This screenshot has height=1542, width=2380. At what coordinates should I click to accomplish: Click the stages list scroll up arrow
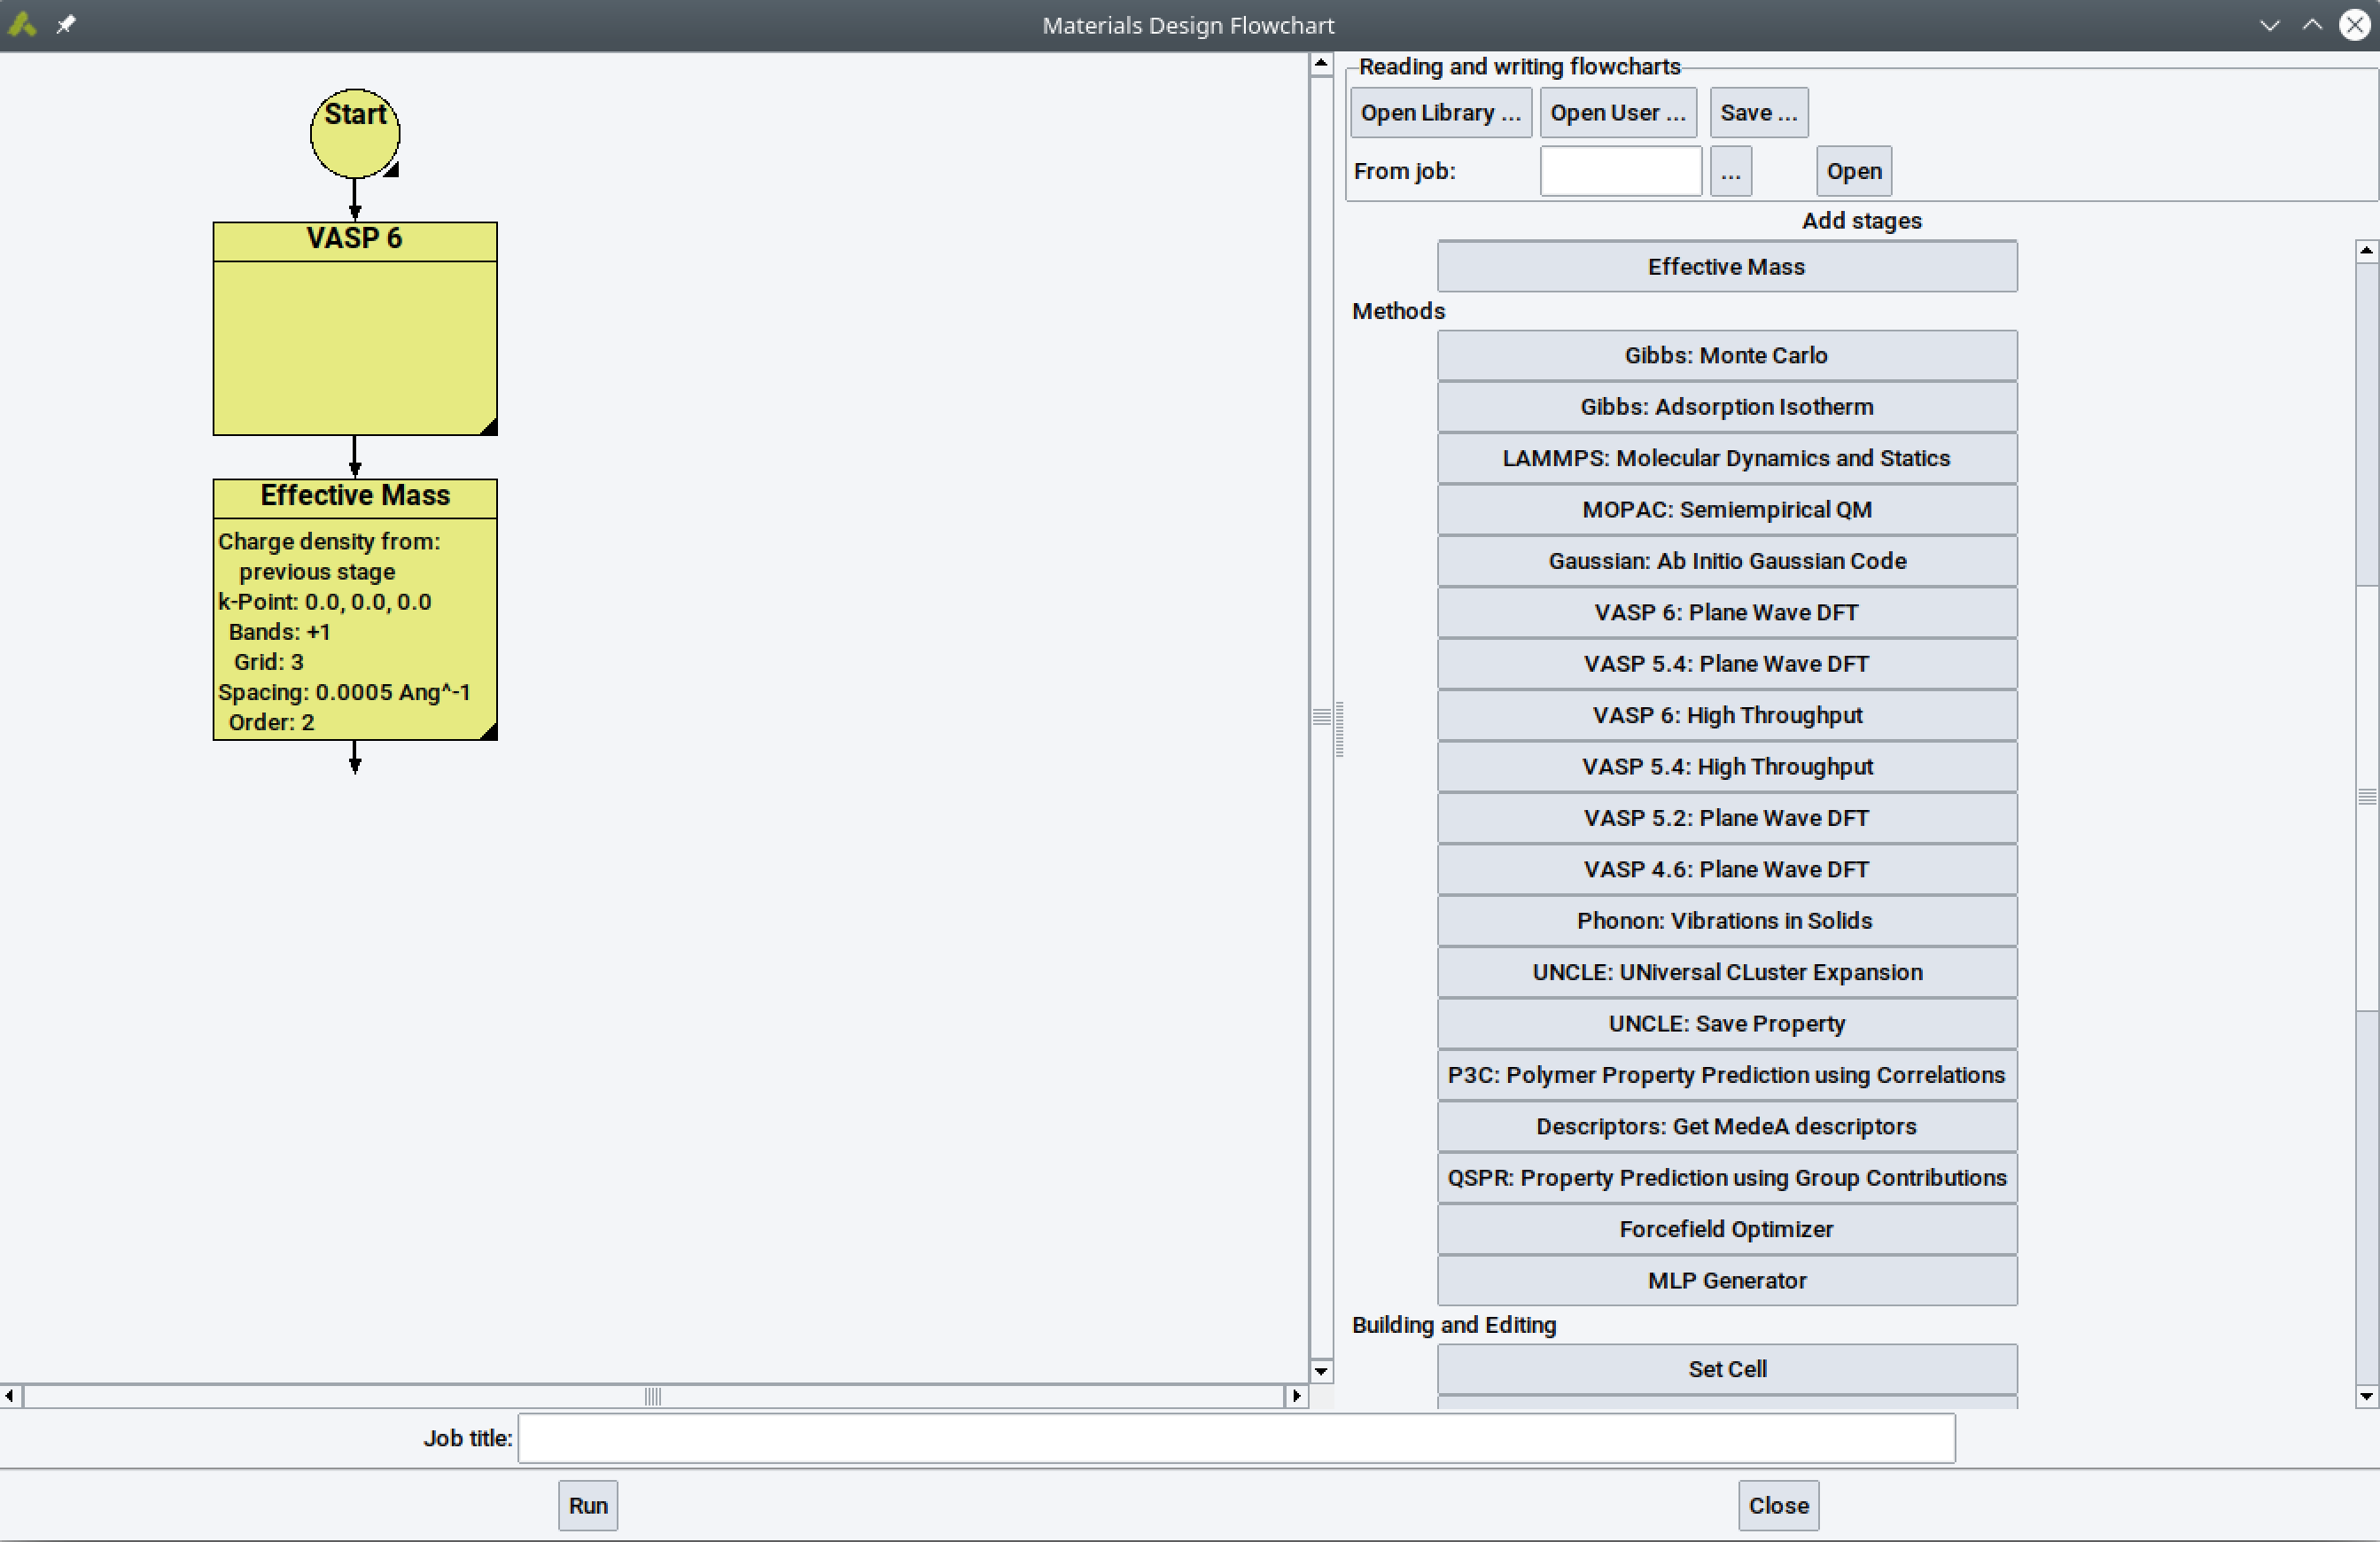(x=2366, y=250)
